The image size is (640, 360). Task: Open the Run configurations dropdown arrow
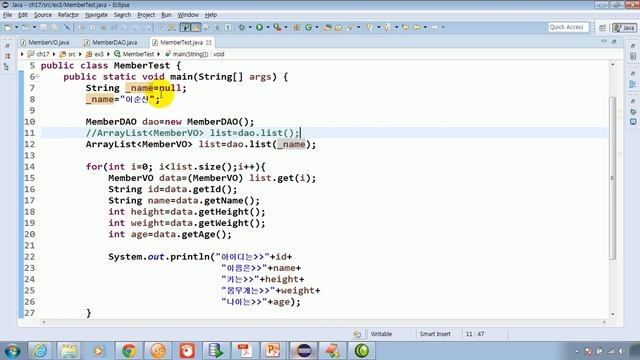(268, 27)
